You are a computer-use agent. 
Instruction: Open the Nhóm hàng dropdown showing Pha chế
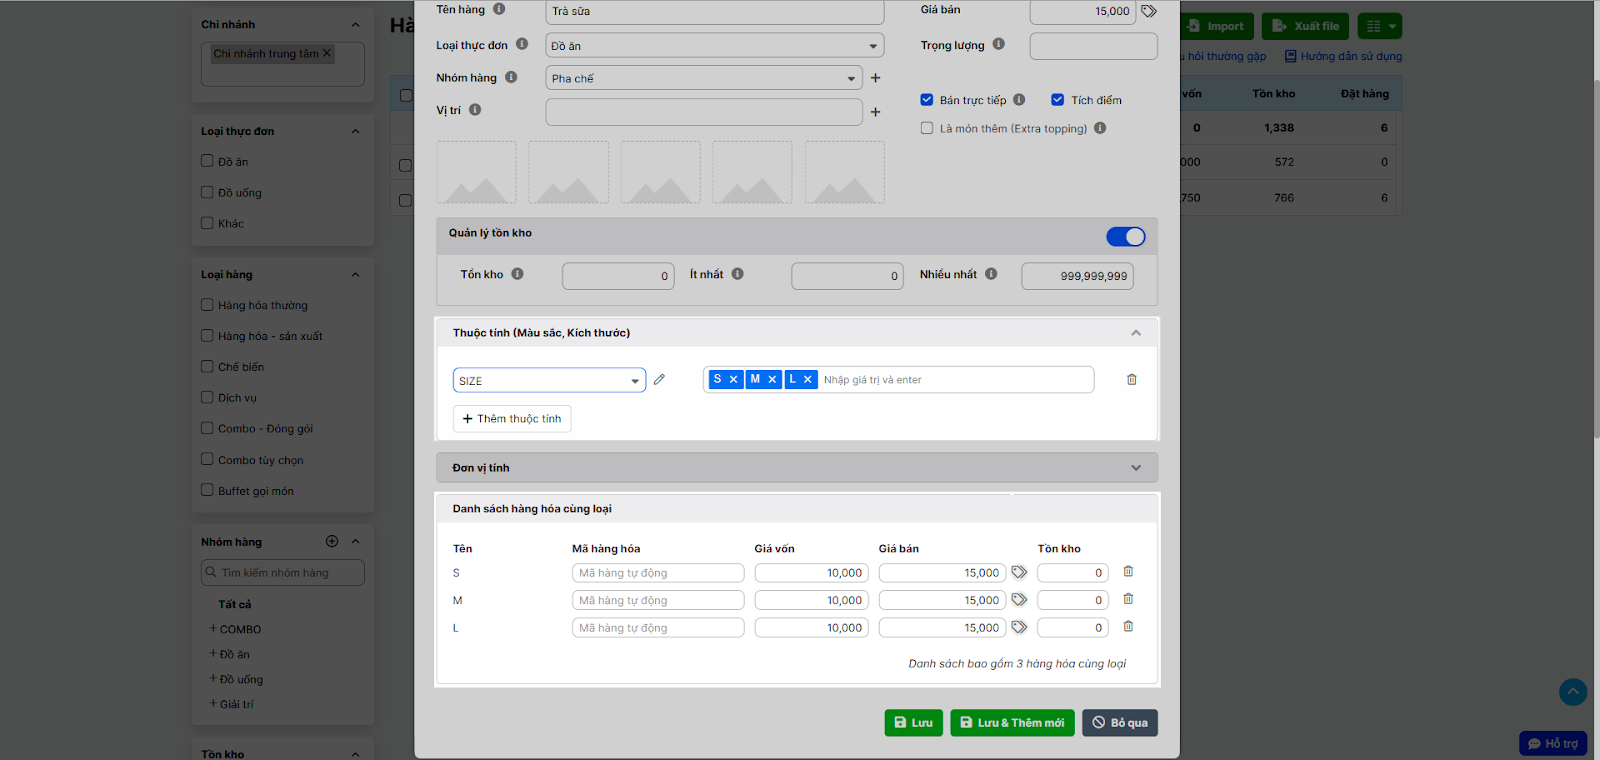(704, 78)
